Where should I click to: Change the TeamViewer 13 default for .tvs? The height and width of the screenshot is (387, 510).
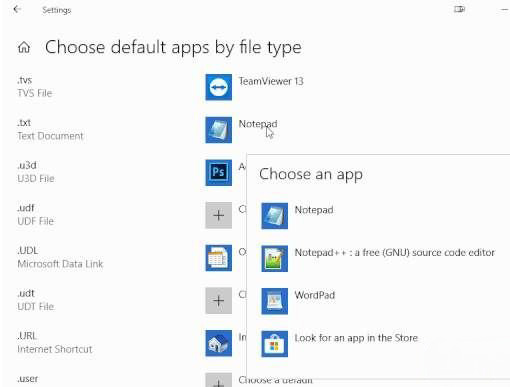(271, 81)
